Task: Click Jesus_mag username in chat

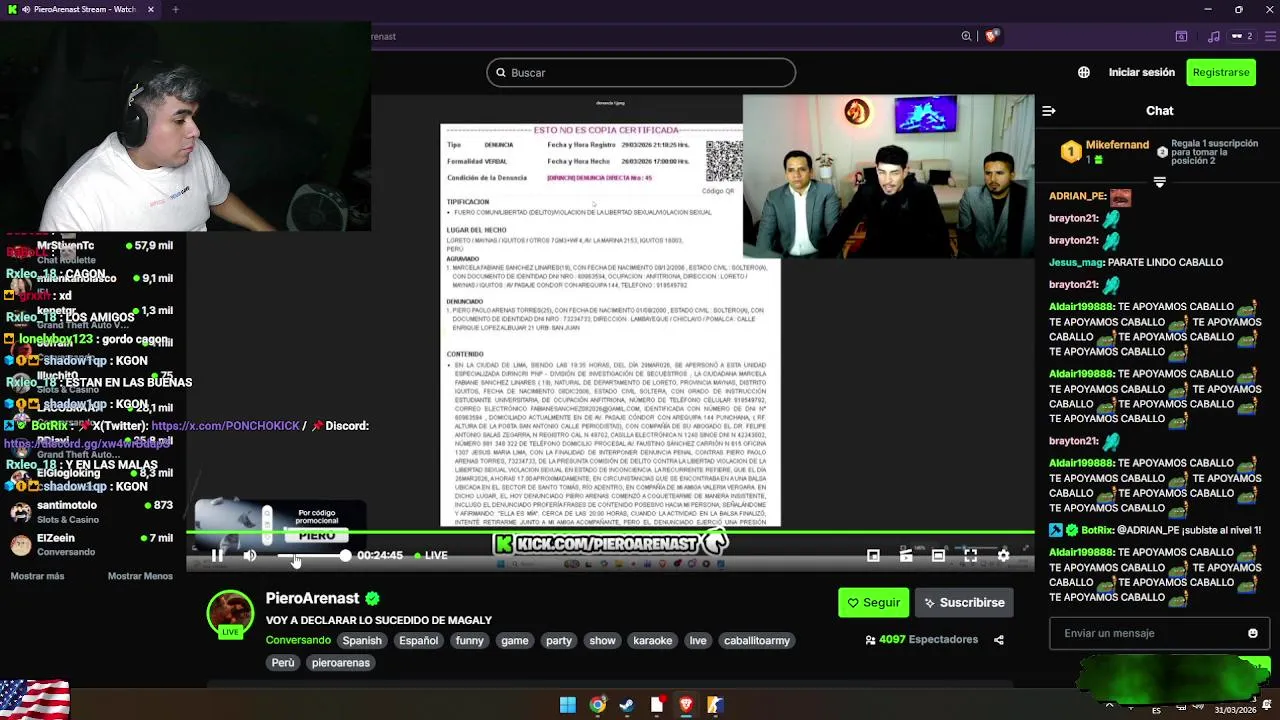Action: 1076,262
